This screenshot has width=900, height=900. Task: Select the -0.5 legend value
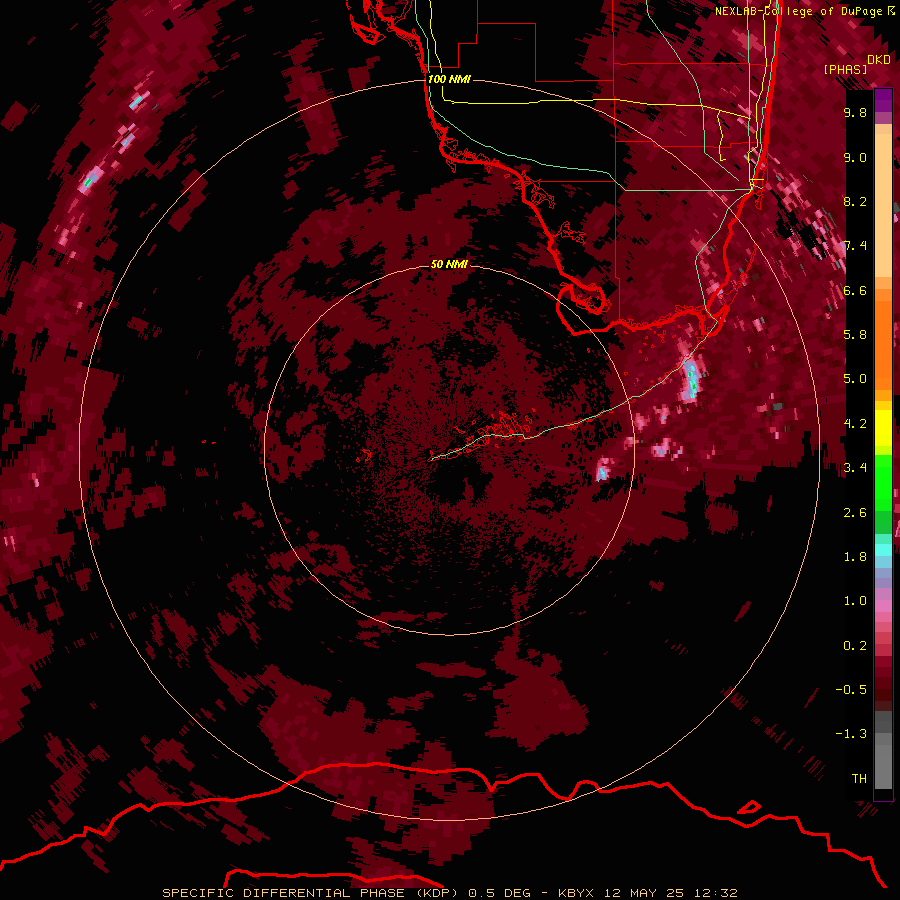click(x=851, y=690)
